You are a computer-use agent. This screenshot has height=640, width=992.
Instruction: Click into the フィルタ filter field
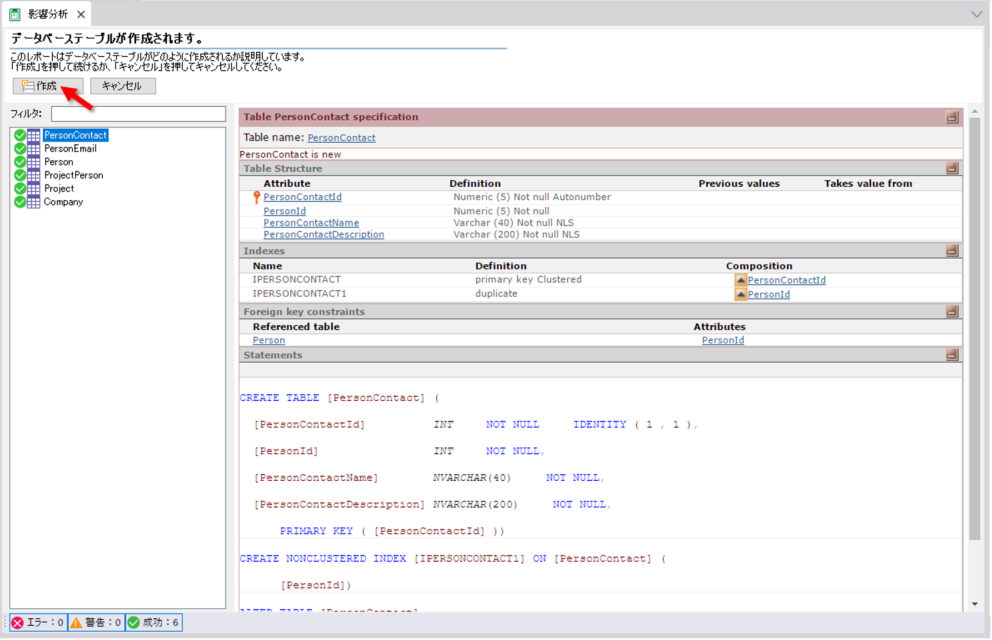click(139, 114)
